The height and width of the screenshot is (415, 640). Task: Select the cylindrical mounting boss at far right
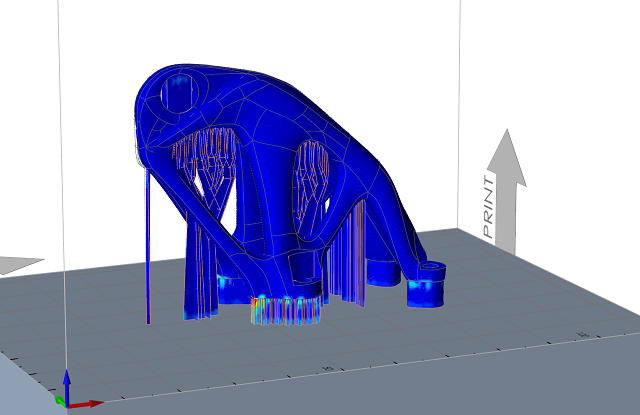click(432, 273)
